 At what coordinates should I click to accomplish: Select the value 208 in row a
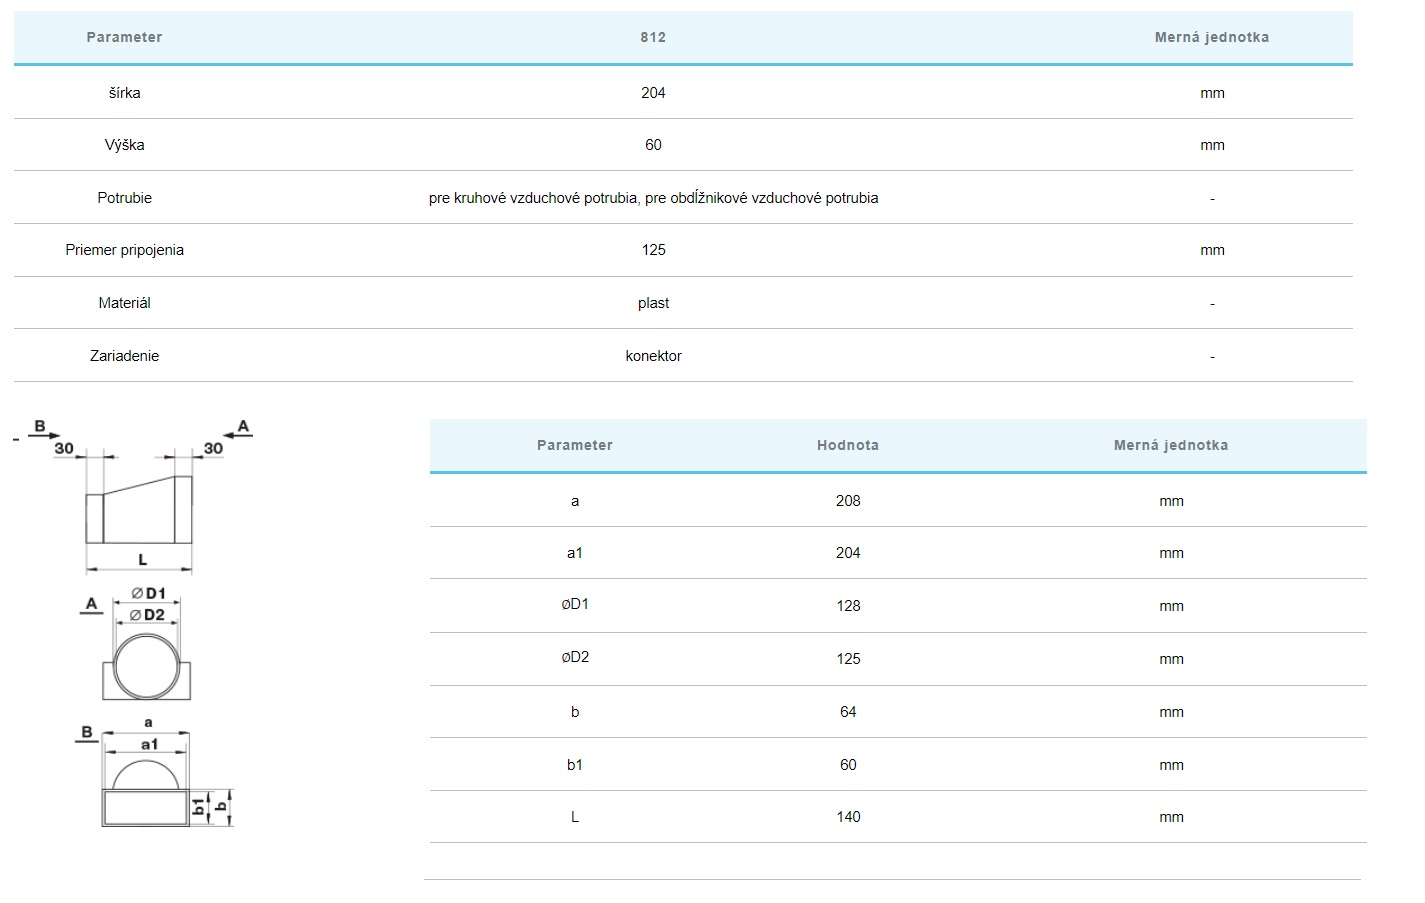(848, 501)
